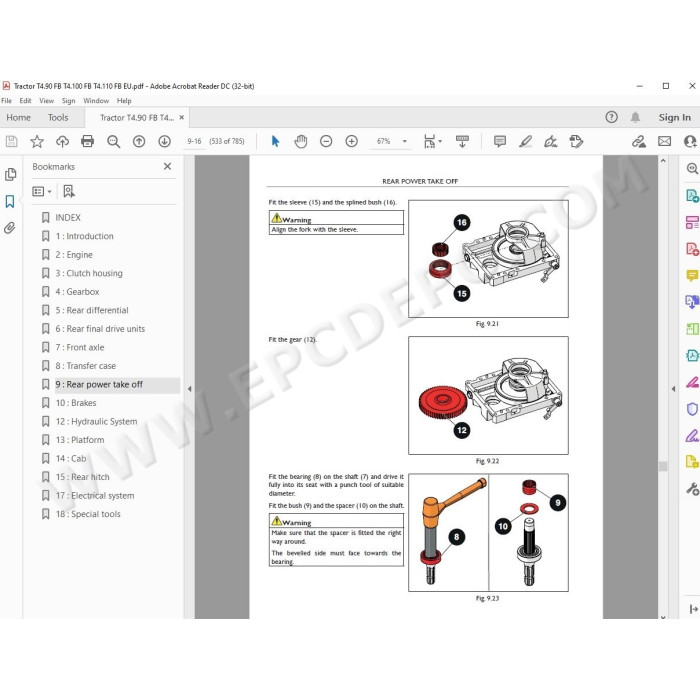Open bookmark 18 : Special tools
This screenshot has width=700, height=700.
tap(88, 514)
